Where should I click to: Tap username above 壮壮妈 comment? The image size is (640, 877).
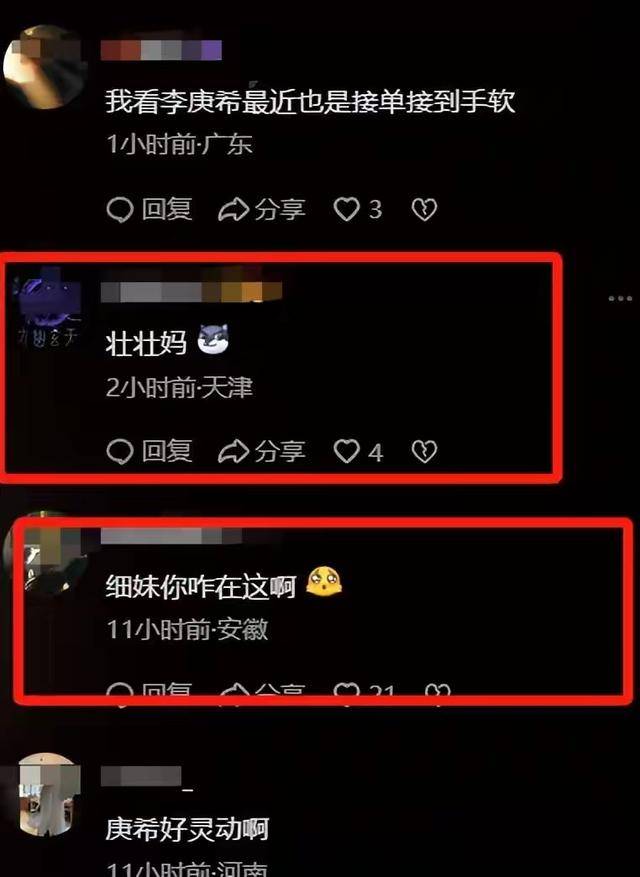[x=191, y=292]
